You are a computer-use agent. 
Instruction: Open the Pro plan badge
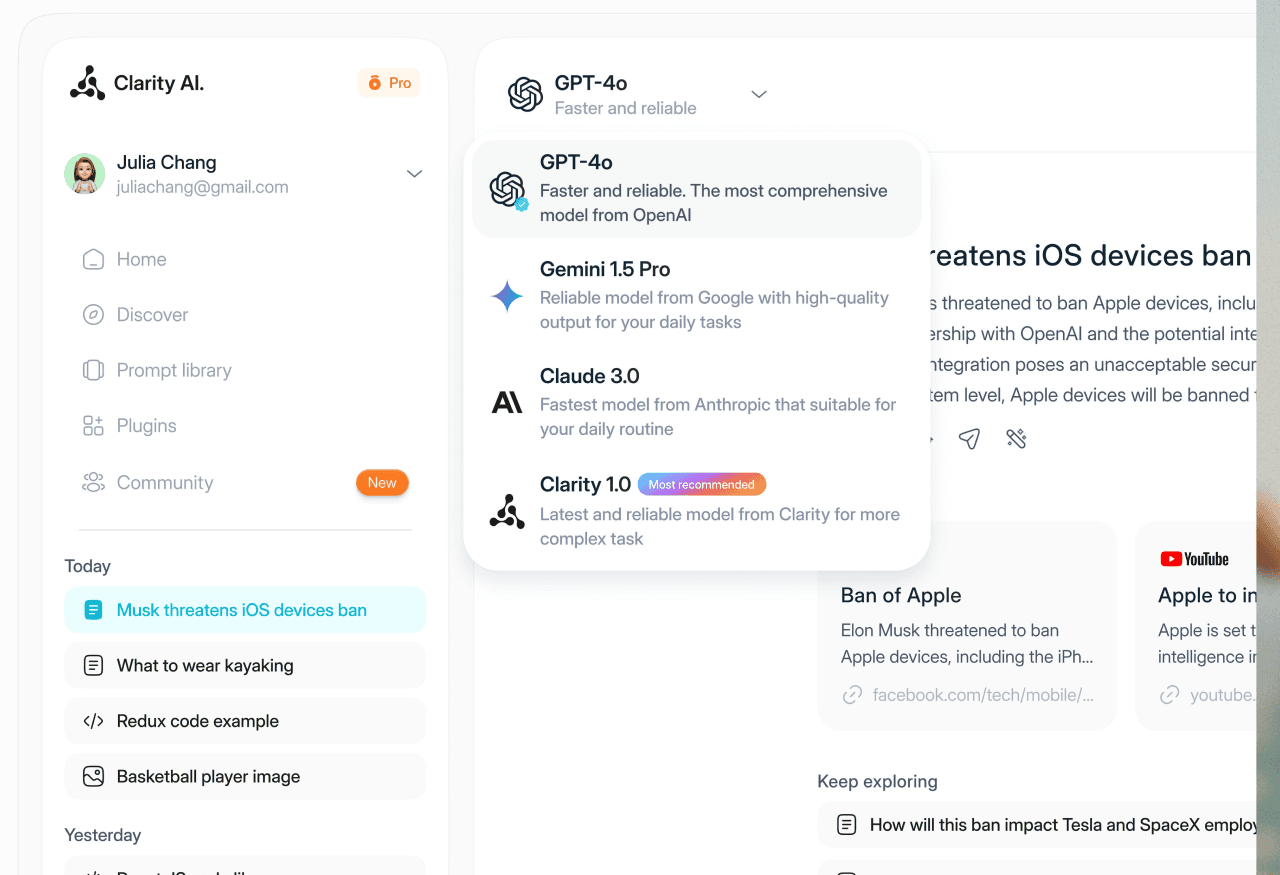pos(389,83)
